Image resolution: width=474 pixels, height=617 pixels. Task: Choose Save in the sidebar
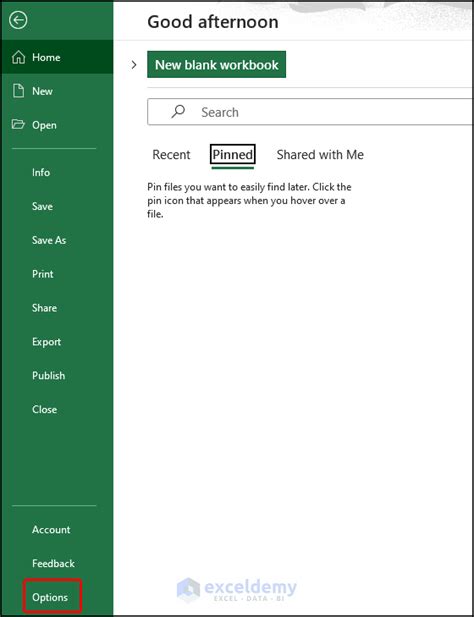[x=42, y=206]
